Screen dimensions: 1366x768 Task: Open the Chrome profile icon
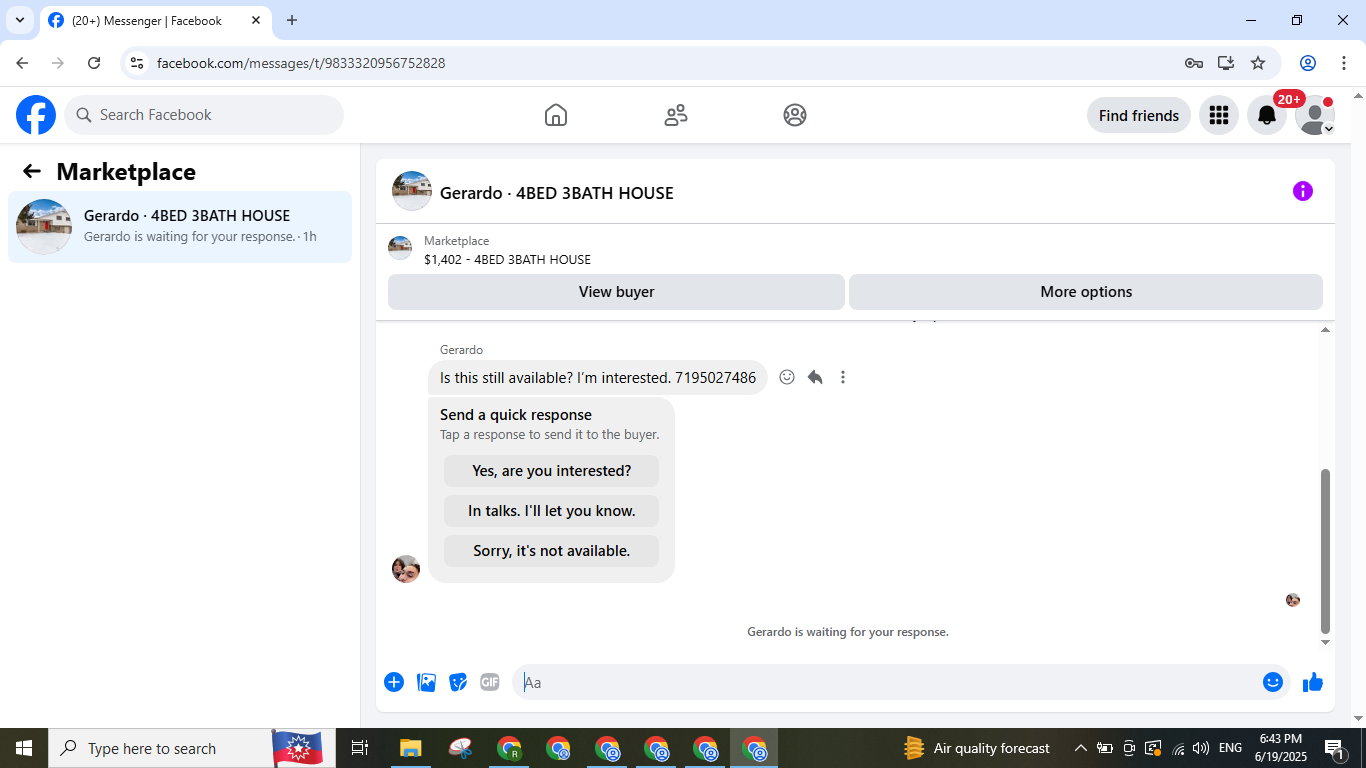pyautogui.click(x=1308, y=63)
